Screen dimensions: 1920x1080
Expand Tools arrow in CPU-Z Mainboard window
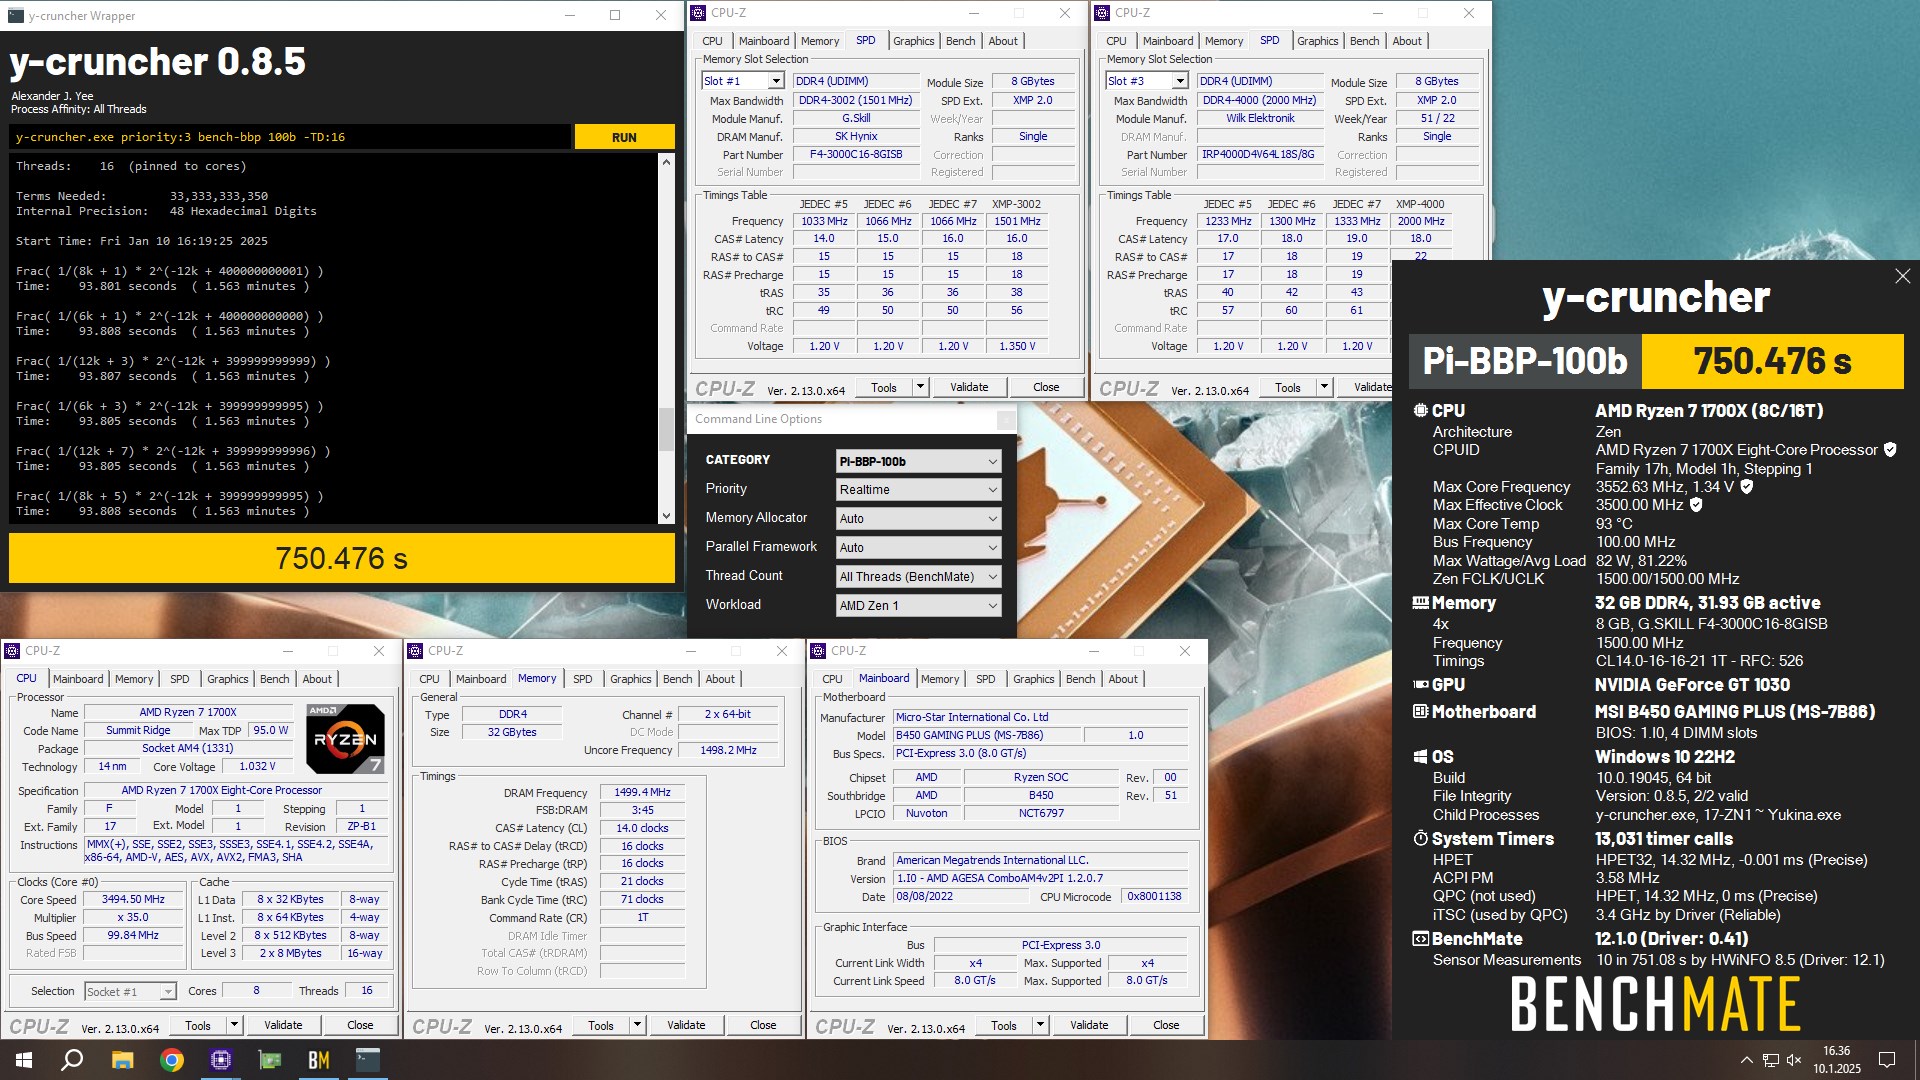(1040, 1025)
